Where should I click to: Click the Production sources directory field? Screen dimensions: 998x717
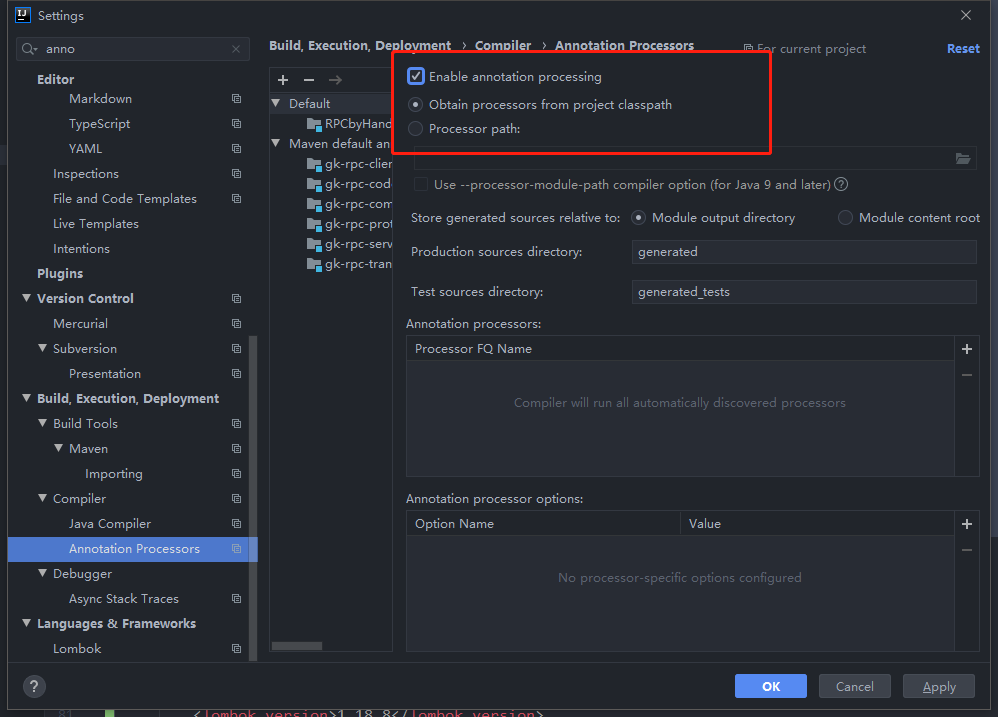click(x=804, y=252)
